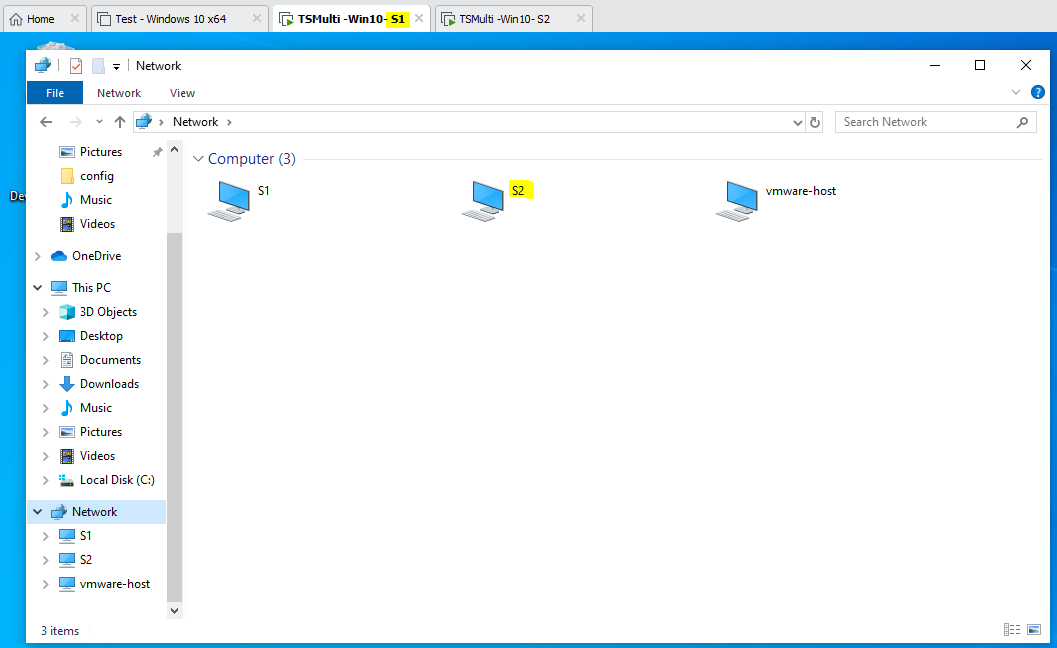Open Explorer Help icon

click(1038, 92)
